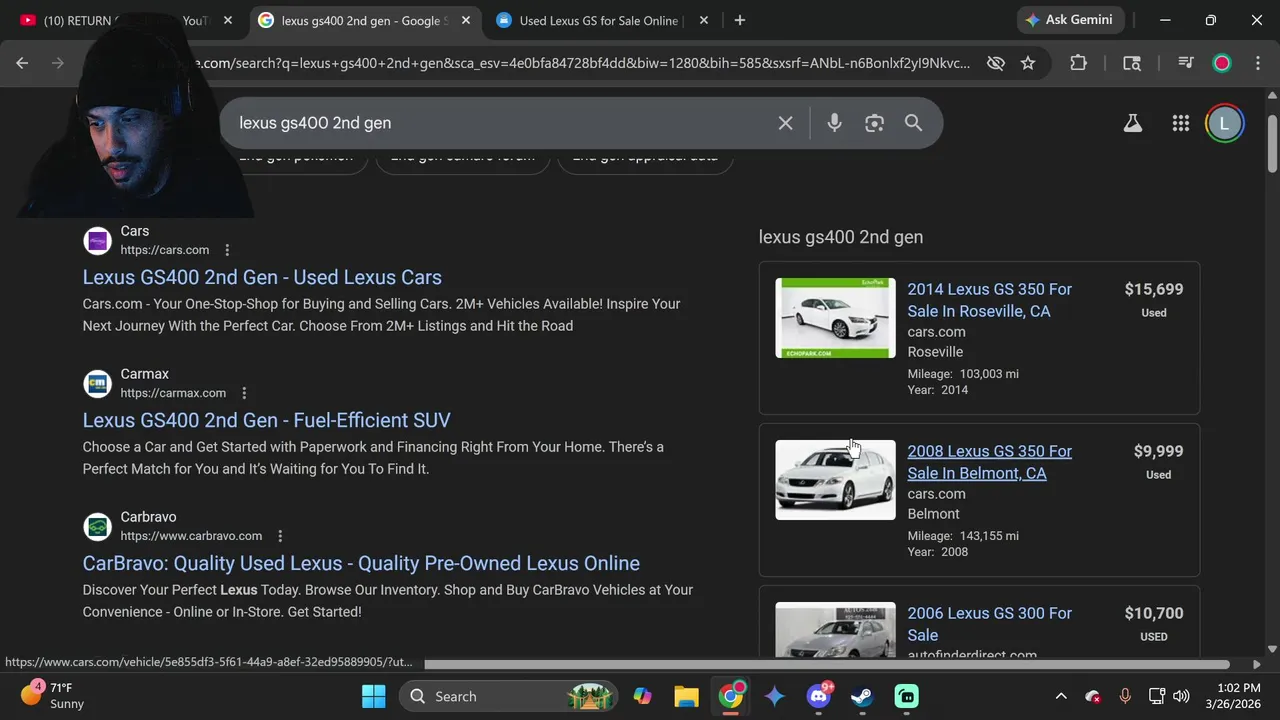Click the 2008 Lexus GS 350 thumbnail
This screenshot has height=720, width=1280.
[x=835, y=480]
